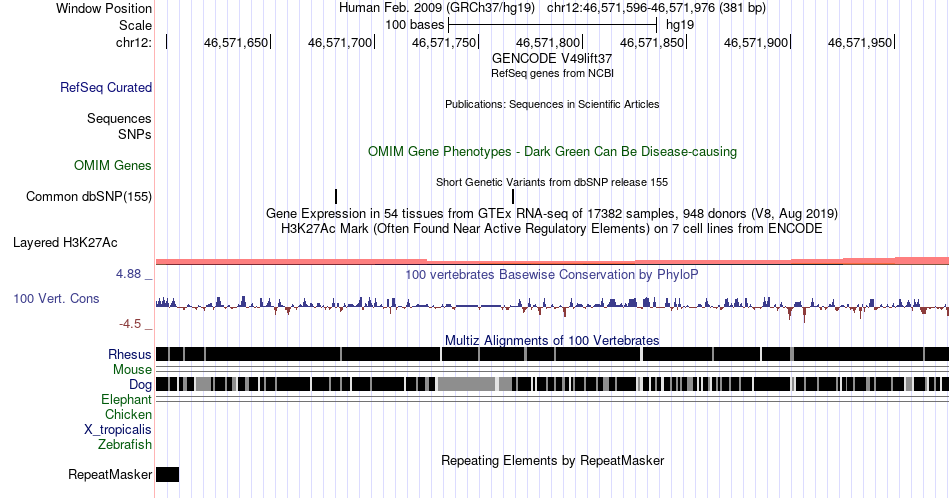Click the chr12: ruler label
The height and width of the screenshot is (498, 950).
click(x=134, y=42)
